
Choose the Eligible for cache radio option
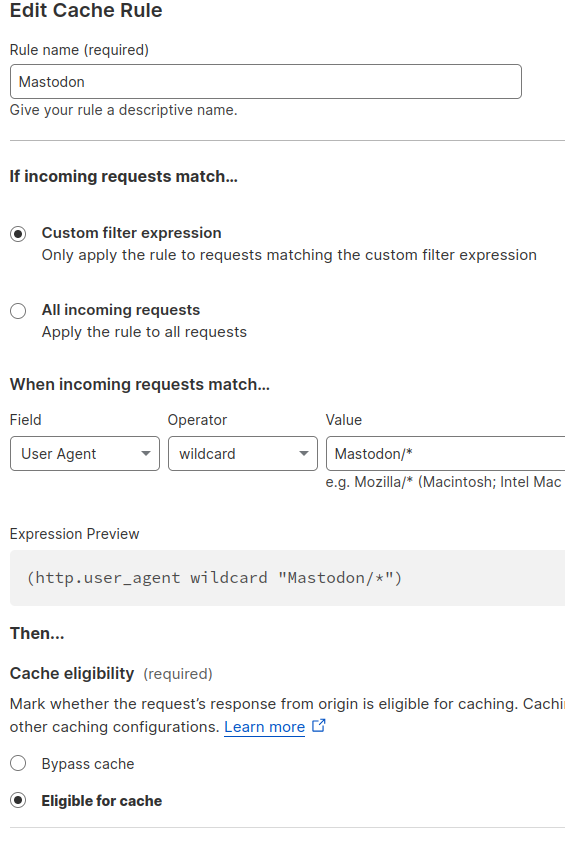(x=18, y=801)
